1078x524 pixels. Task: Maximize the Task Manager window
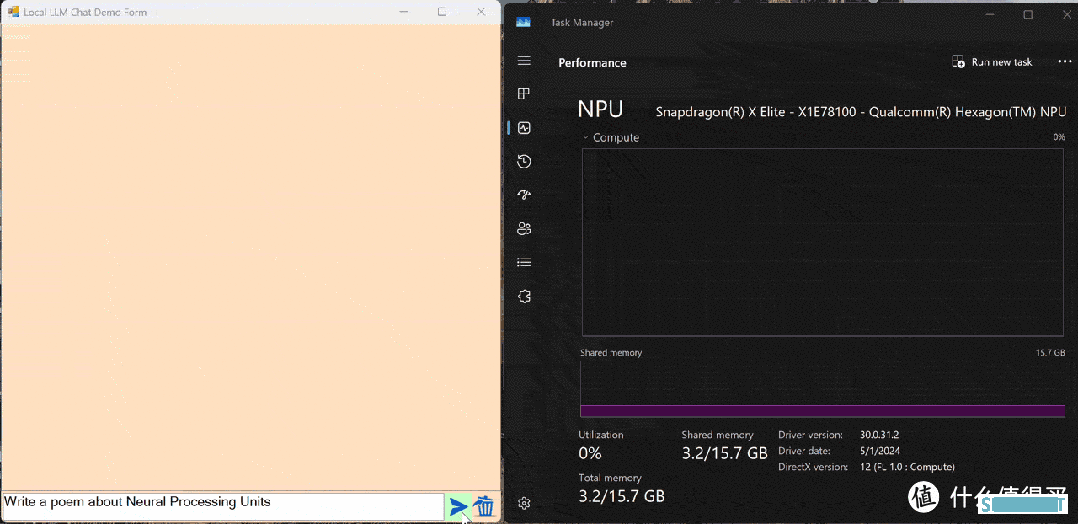[x=1028, y=15]
